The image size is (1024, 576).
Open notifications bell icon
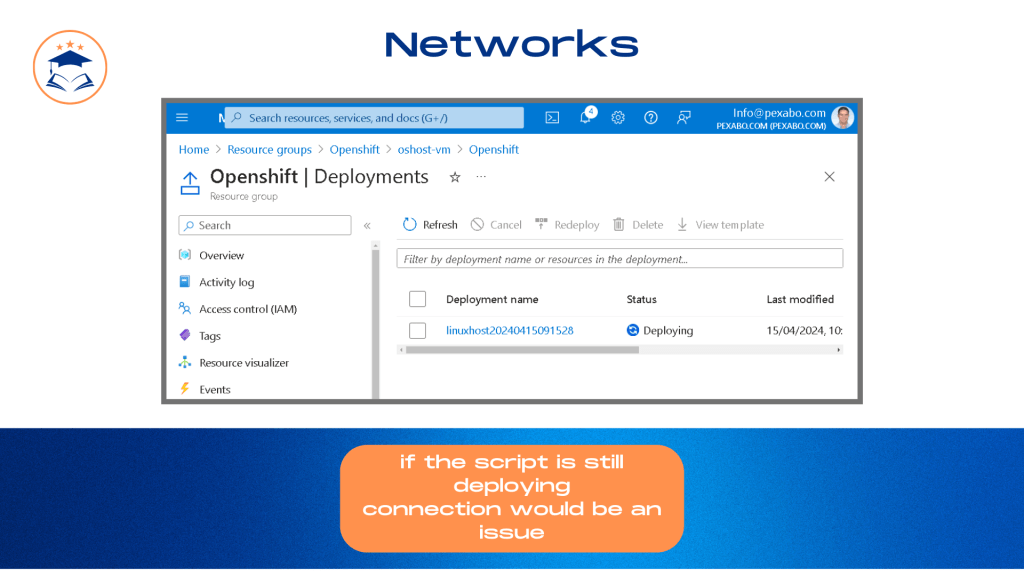pos(586,118)
